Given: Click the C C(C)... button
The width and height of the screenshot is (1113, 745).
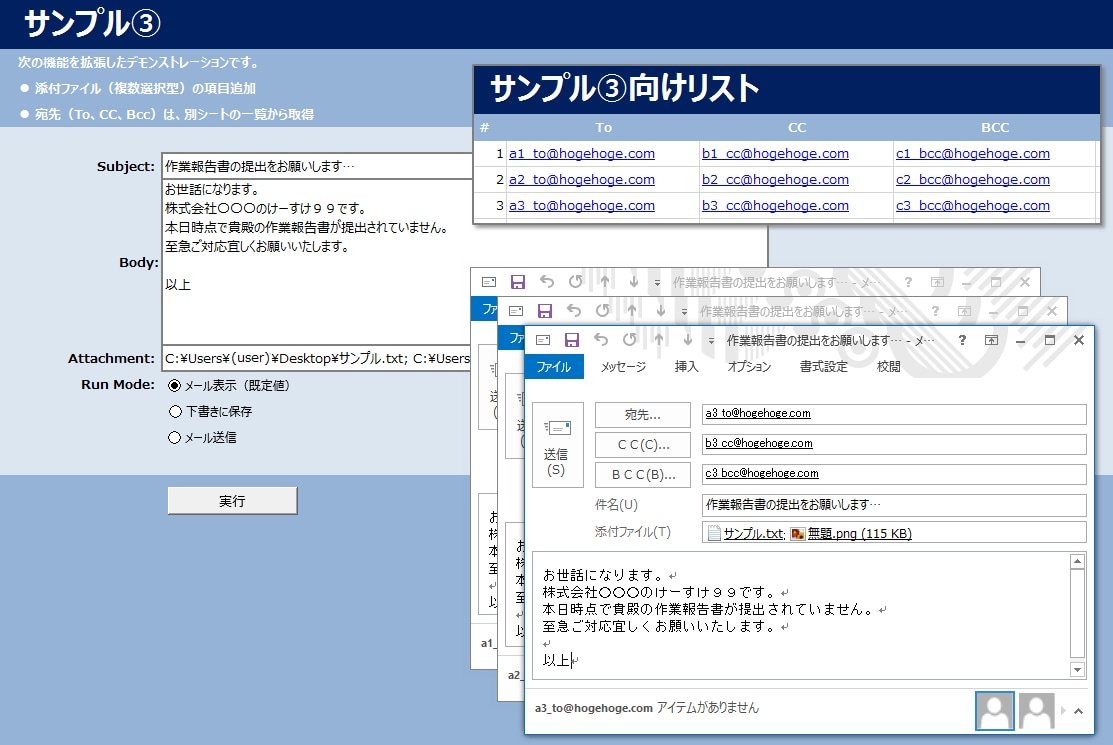Looking at the screenshot, I should (642, 445).
